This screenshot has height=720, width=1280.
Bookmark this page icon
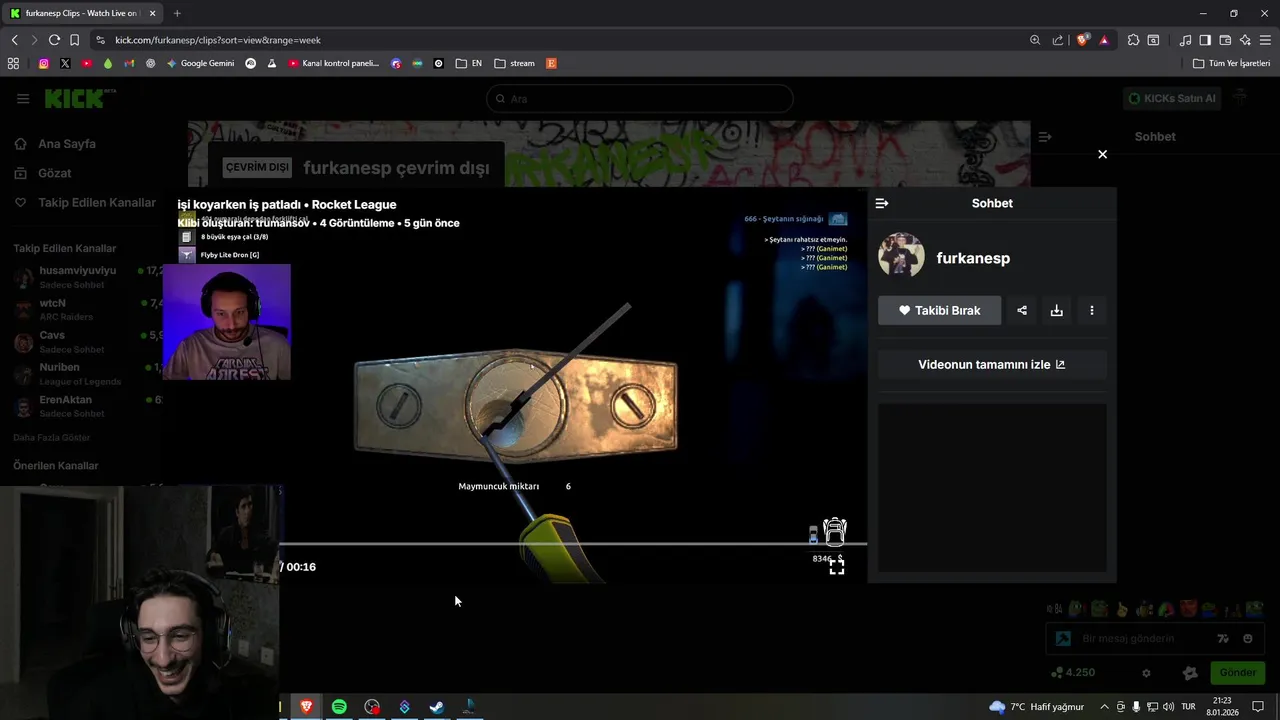pos(74,40)
